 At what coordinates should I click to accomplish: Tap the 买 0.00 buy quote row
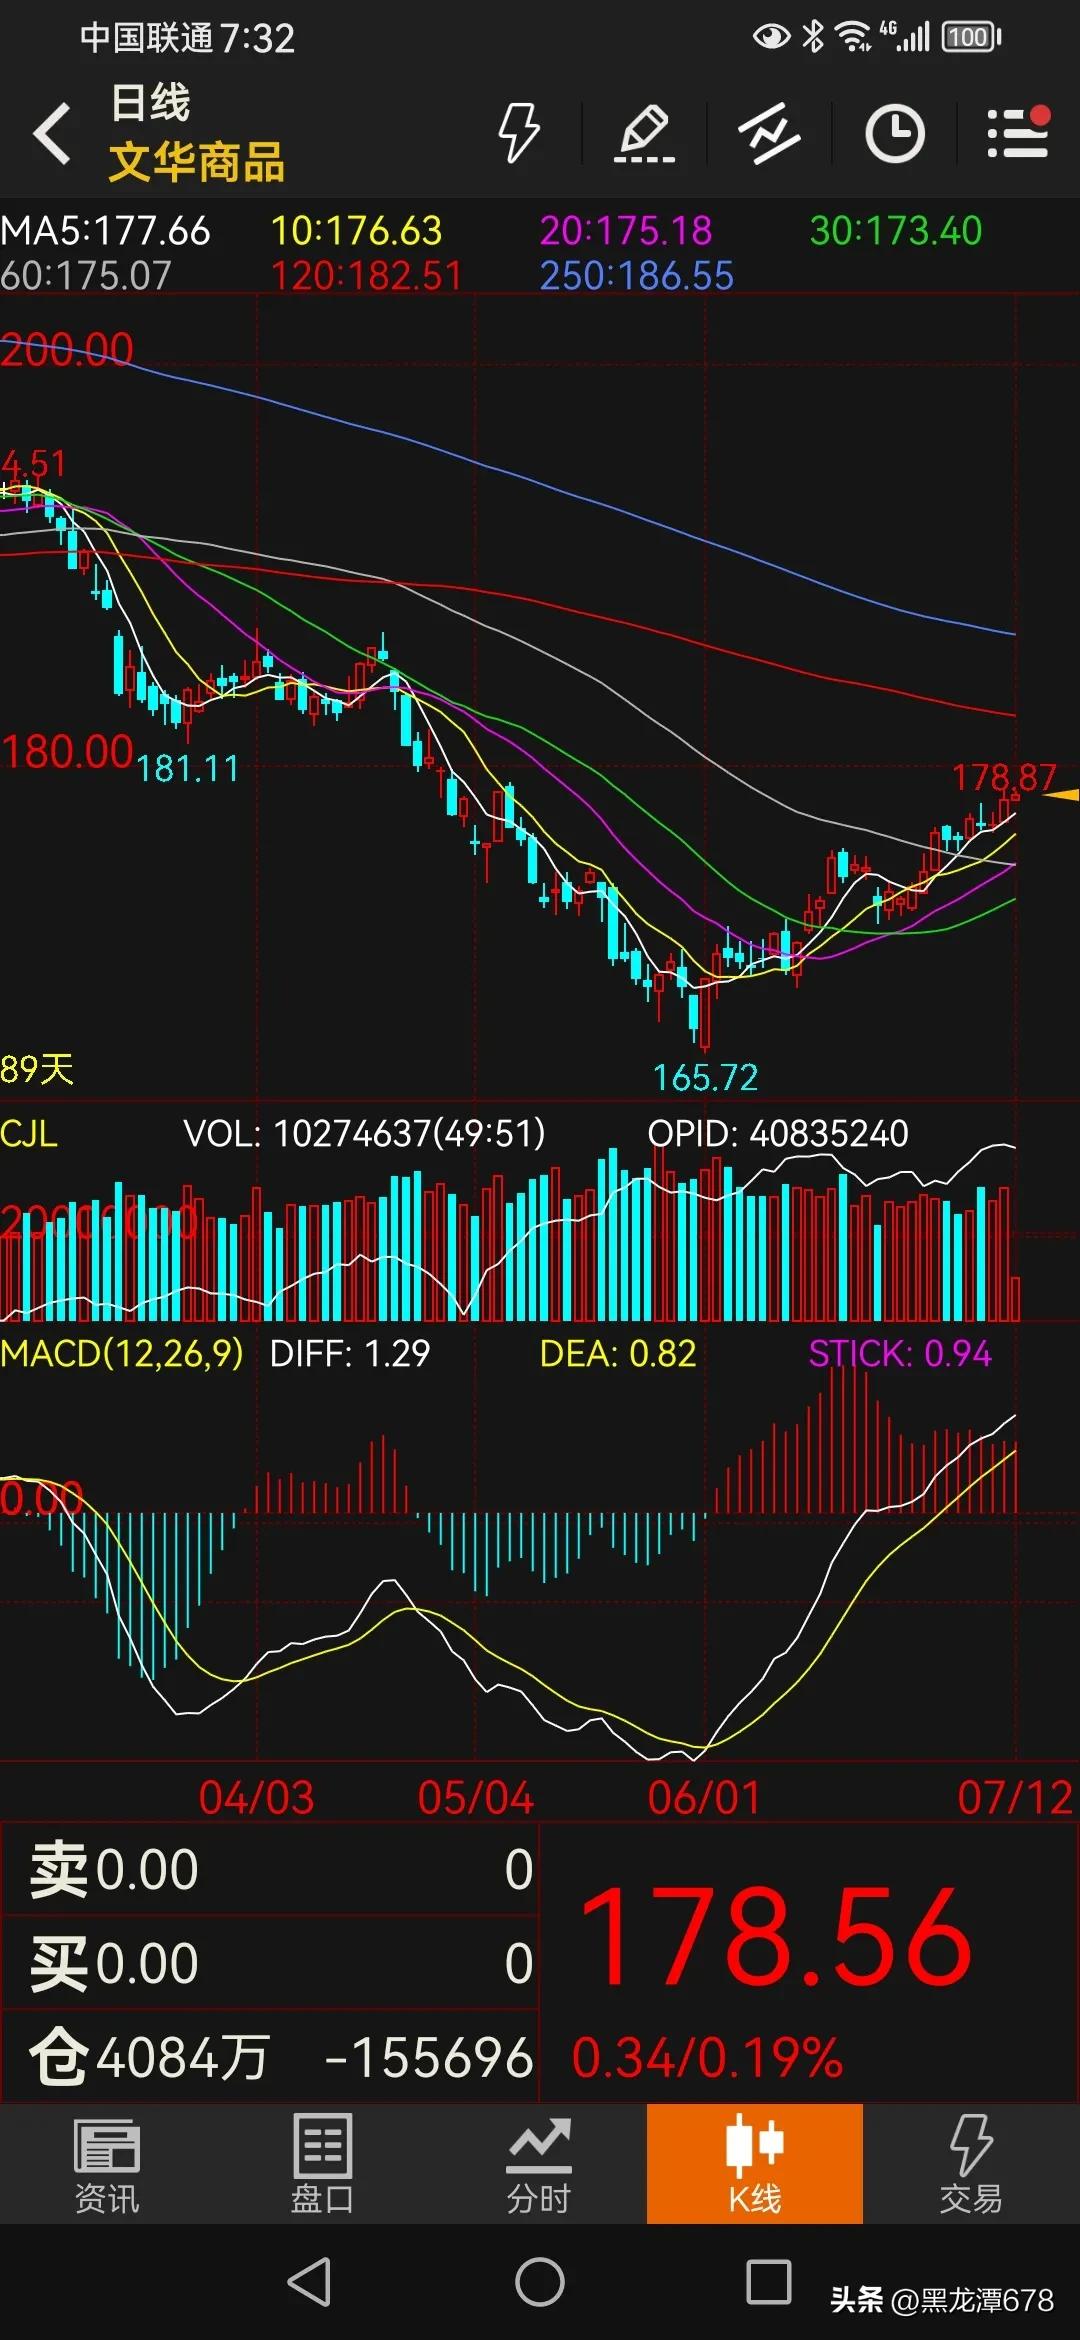pos(270,1963)
